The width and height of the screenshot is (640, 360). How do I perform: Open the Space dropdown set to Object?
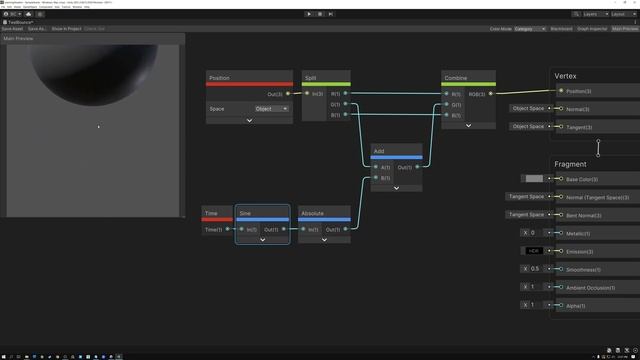pyautogui.click(x=271, y=109)
